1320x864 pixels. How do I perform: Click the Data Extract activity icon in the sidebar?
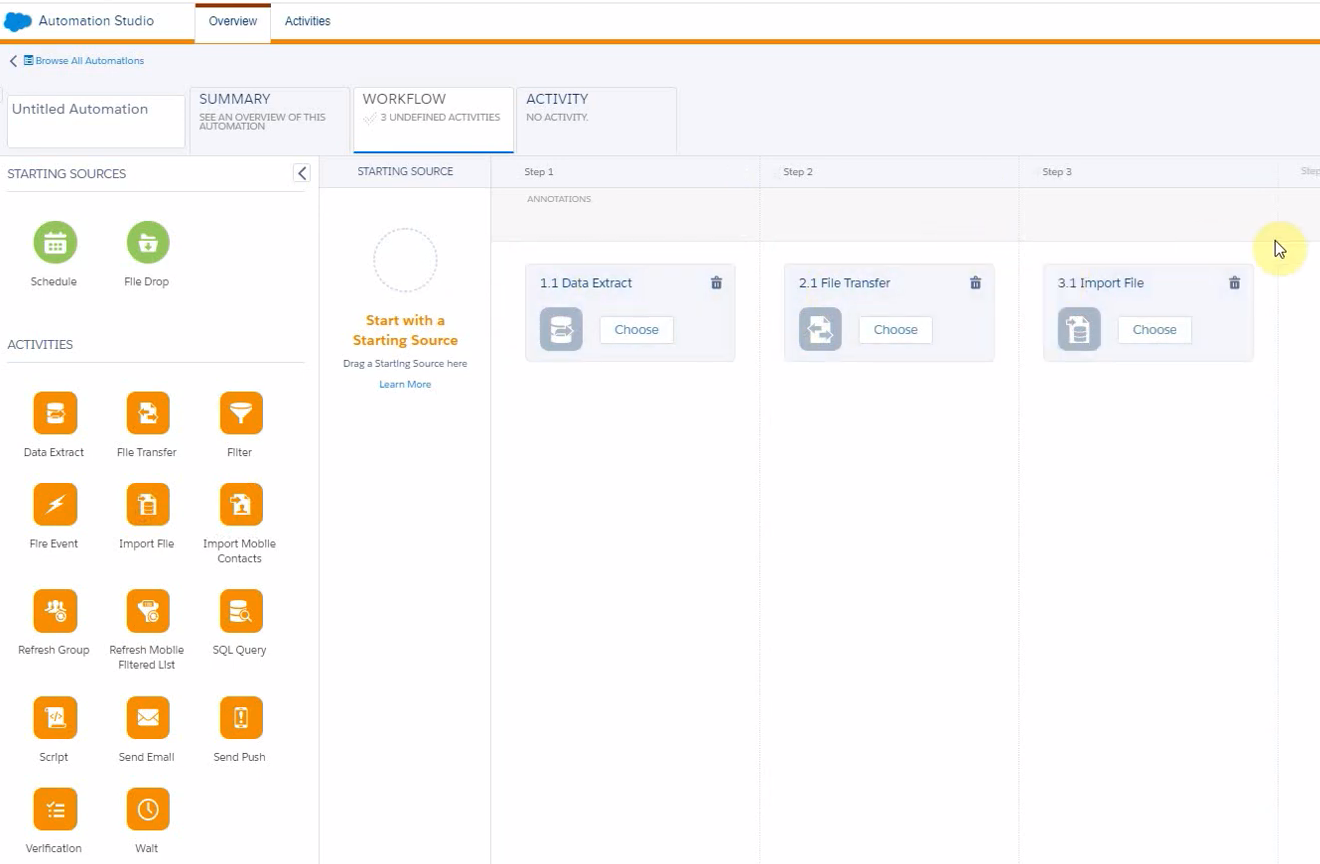pyautogui.click(x=55, y=413)
